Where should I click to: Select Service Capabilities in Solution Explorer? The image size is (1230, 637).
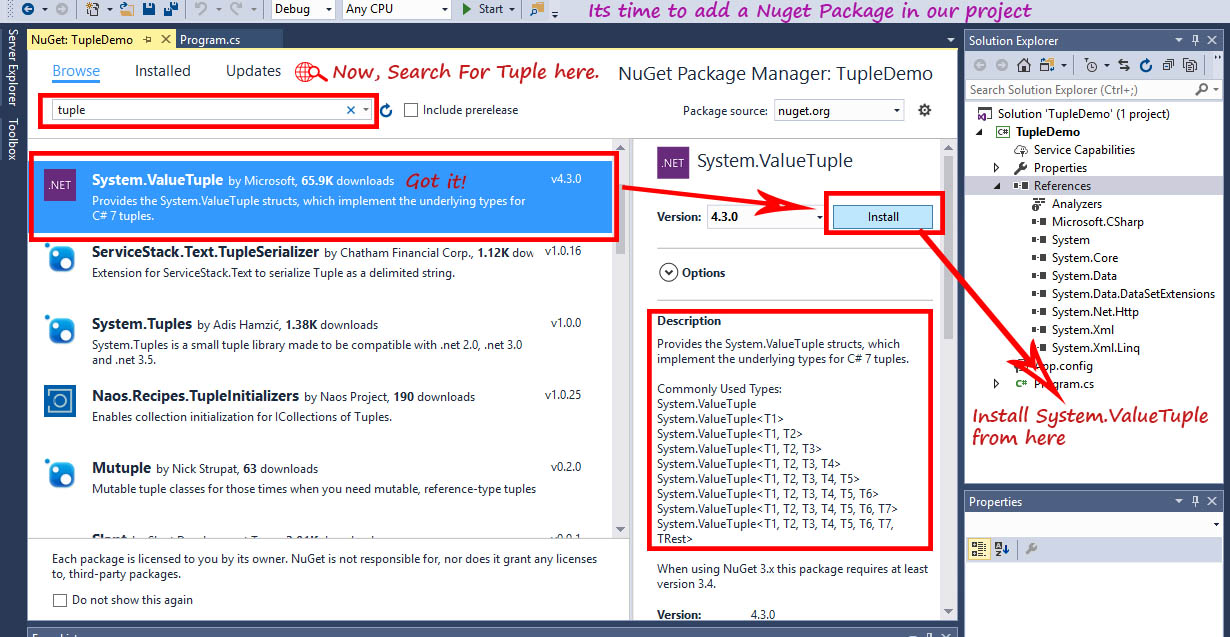point(1084,150)
